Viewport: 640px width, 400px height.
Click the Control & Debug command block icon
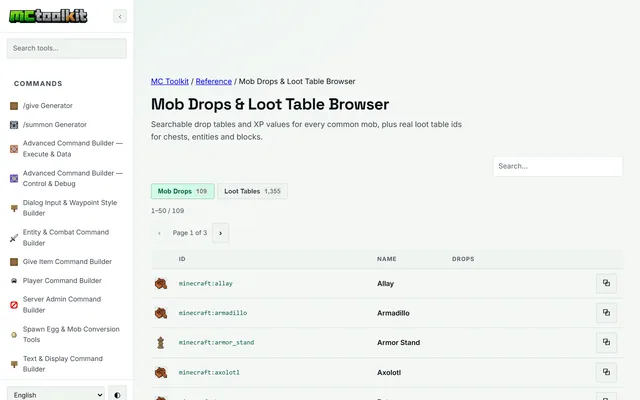click(14, 178)
